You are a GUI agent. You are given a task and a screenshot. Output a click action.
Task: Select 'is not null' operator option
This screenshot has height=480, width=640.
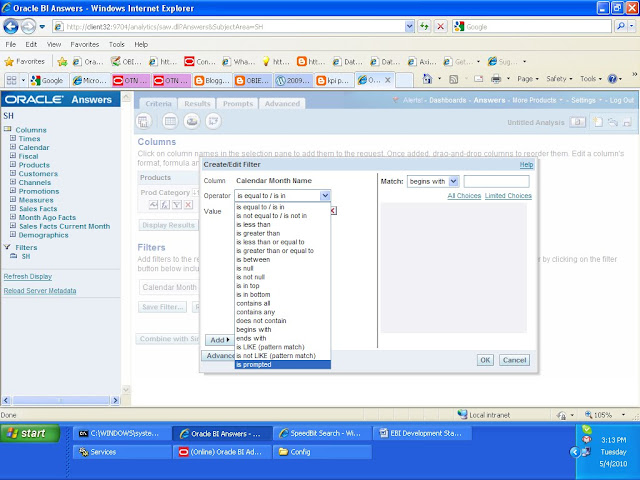tap(282, 277)
